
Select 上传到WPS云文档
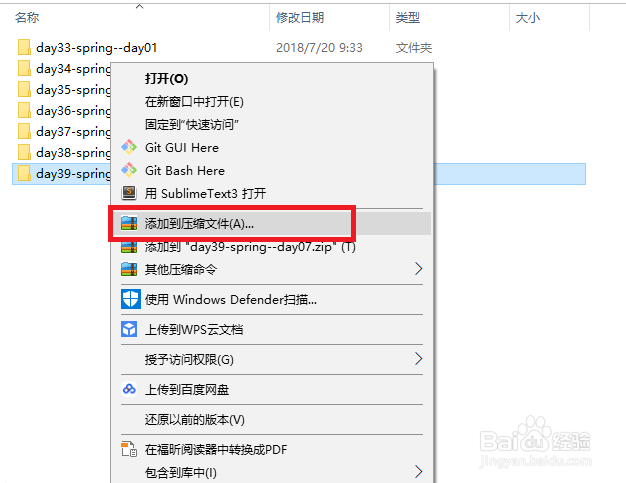pos(194,329)
